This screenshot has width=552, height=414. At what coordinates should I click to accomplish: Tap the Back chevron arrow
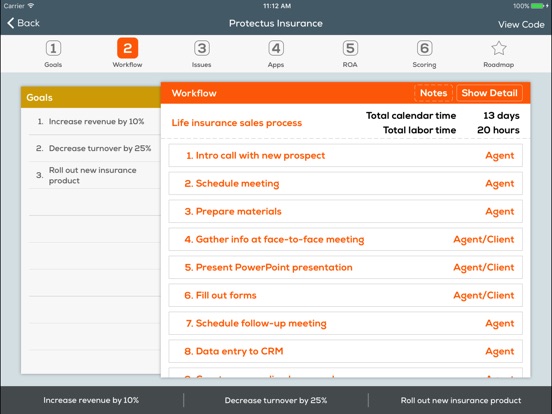click(x=11, y=23)
